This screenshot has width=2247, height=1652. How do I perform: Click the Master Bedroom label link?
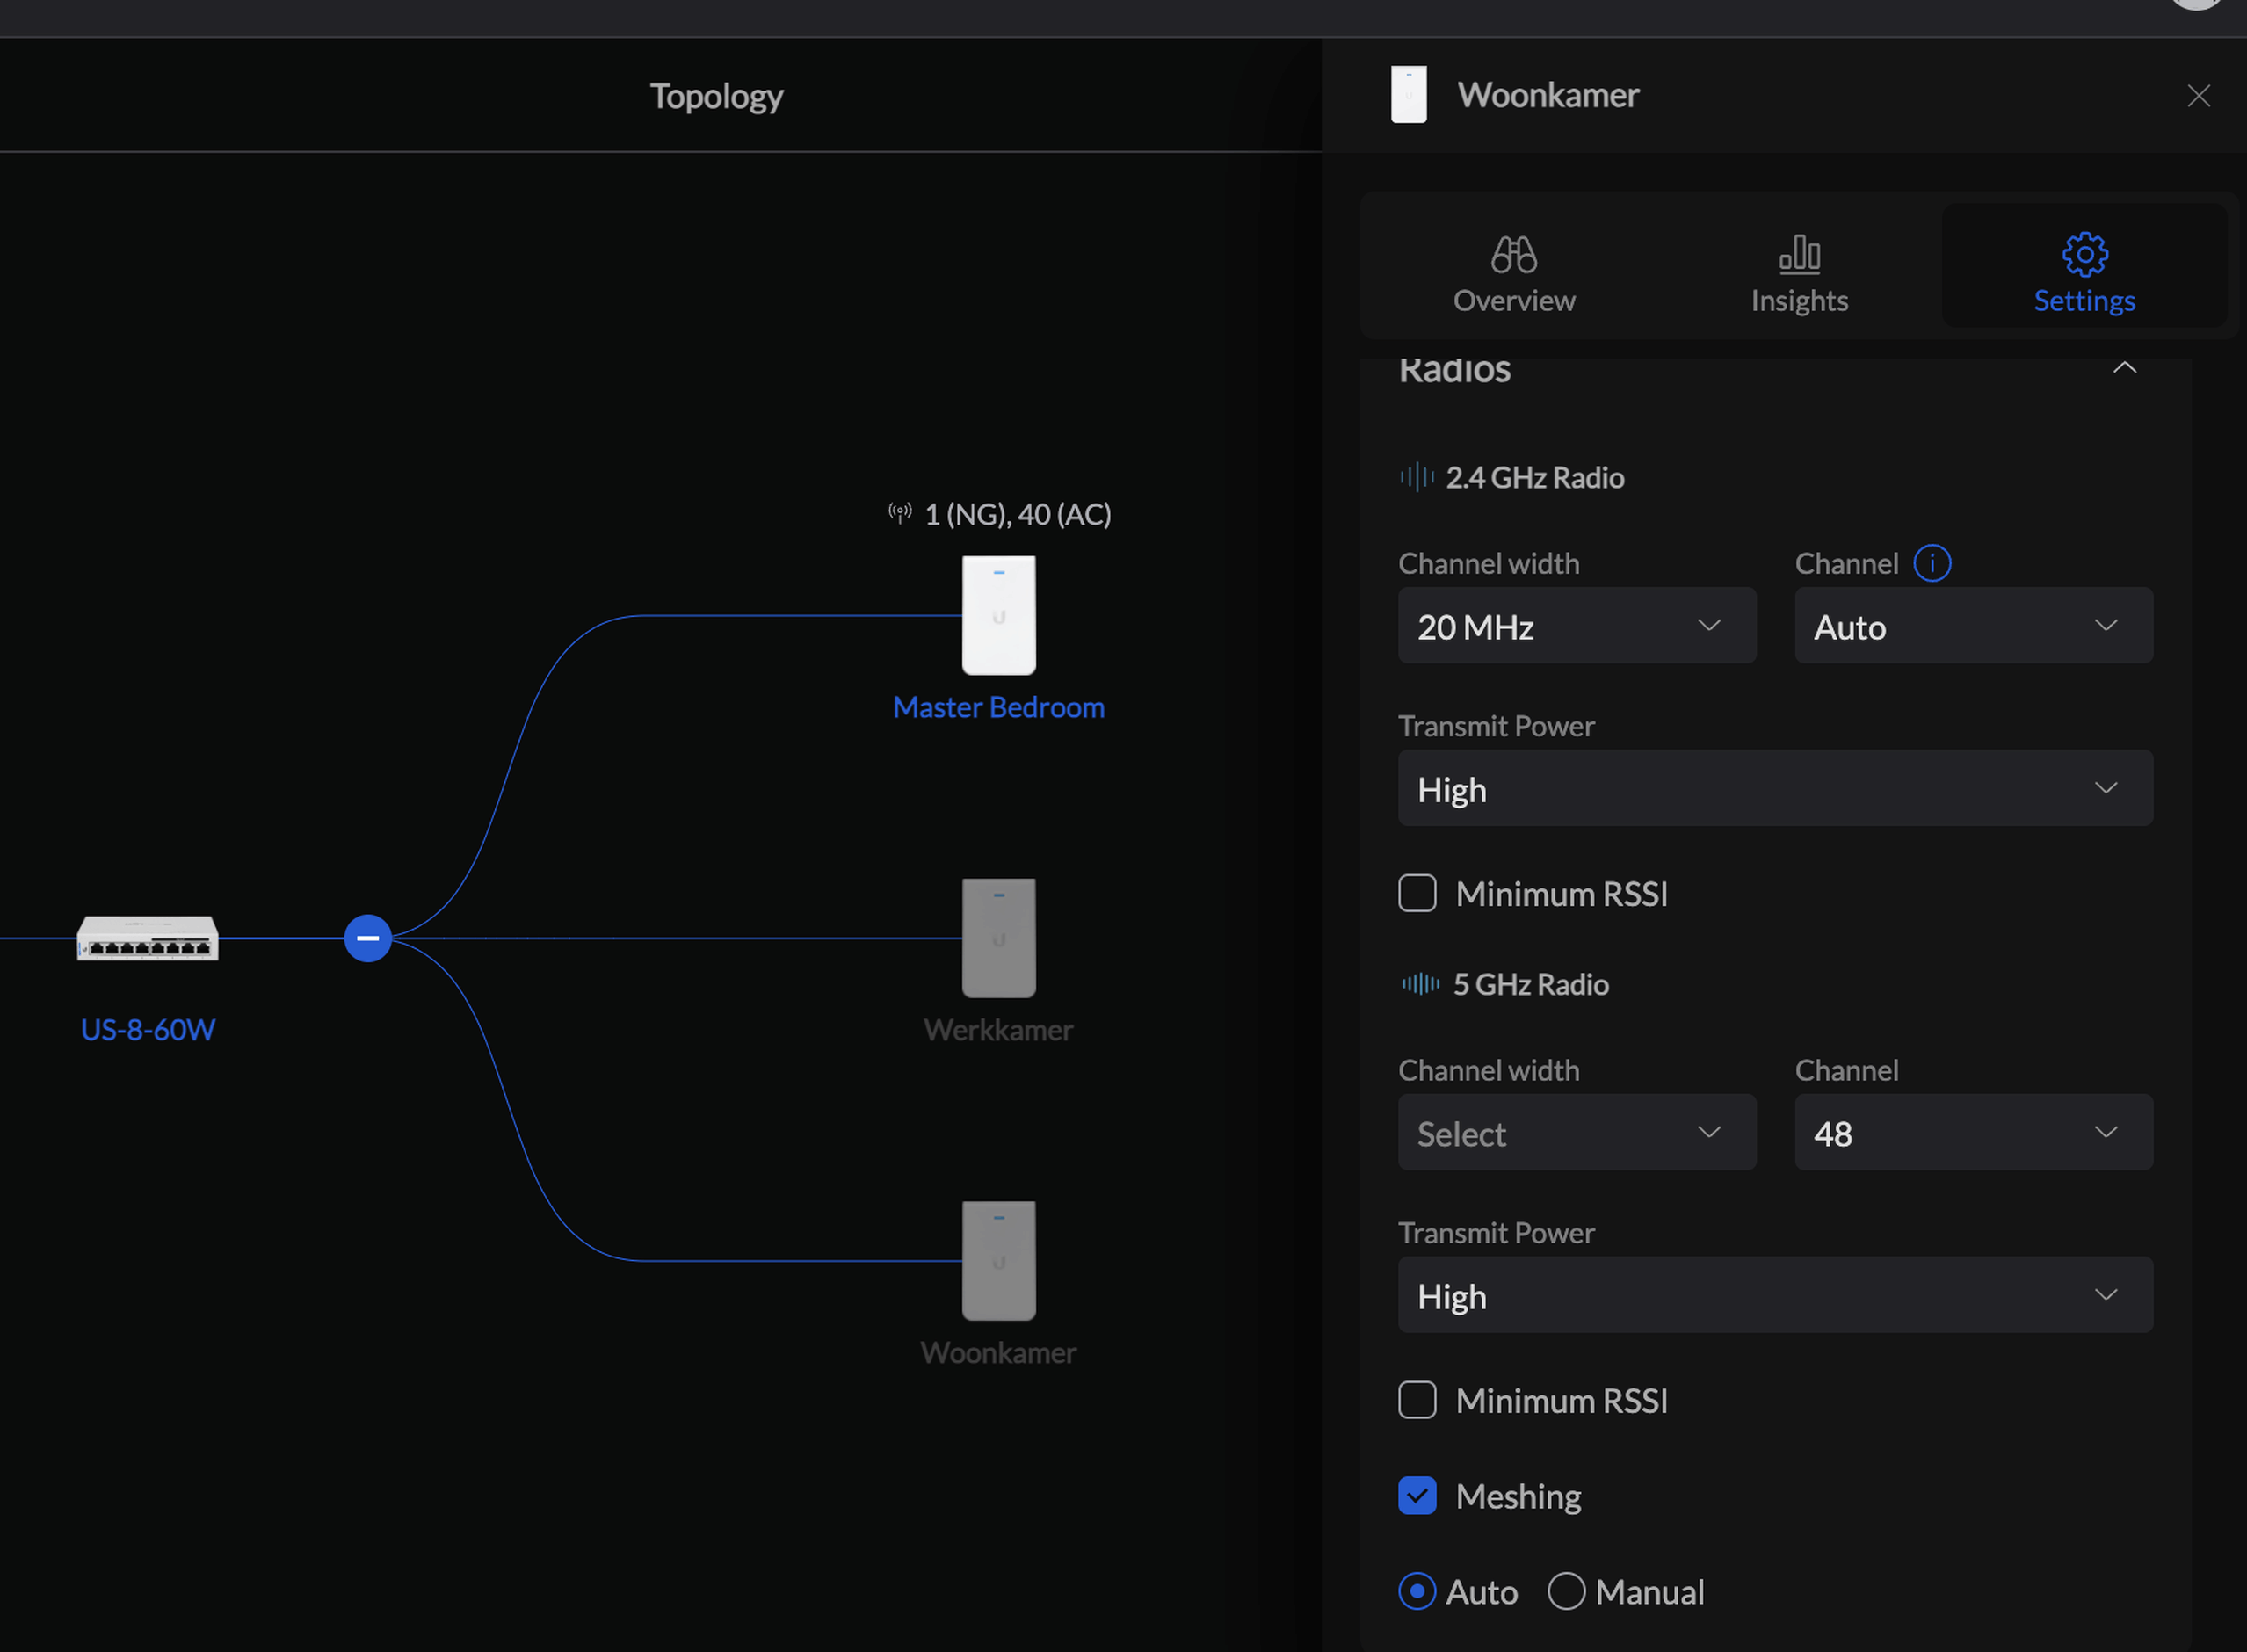tap(998, 707)
